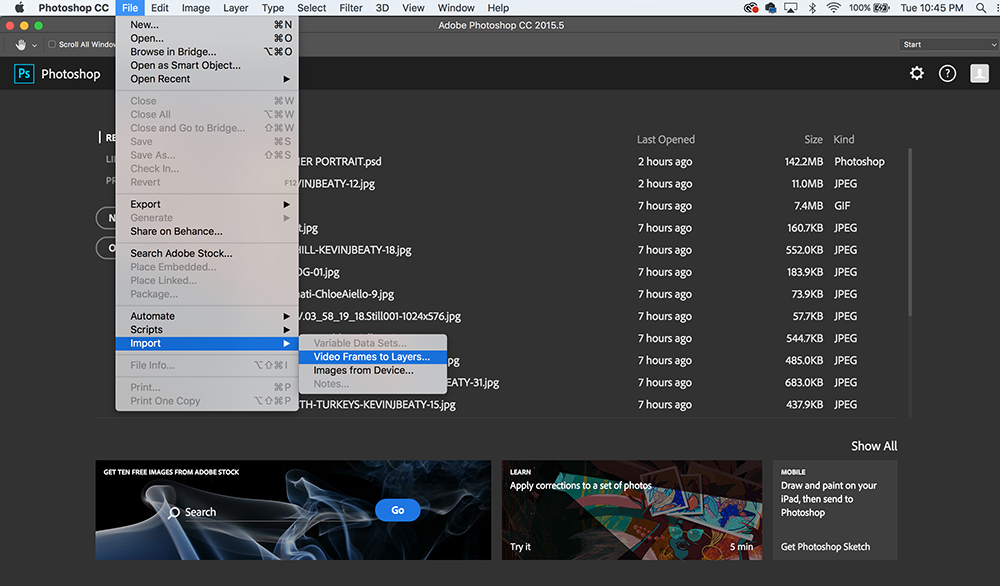
Task: Select Browse in Bridge
Action: pyautogui.click(x=207, y=52)
